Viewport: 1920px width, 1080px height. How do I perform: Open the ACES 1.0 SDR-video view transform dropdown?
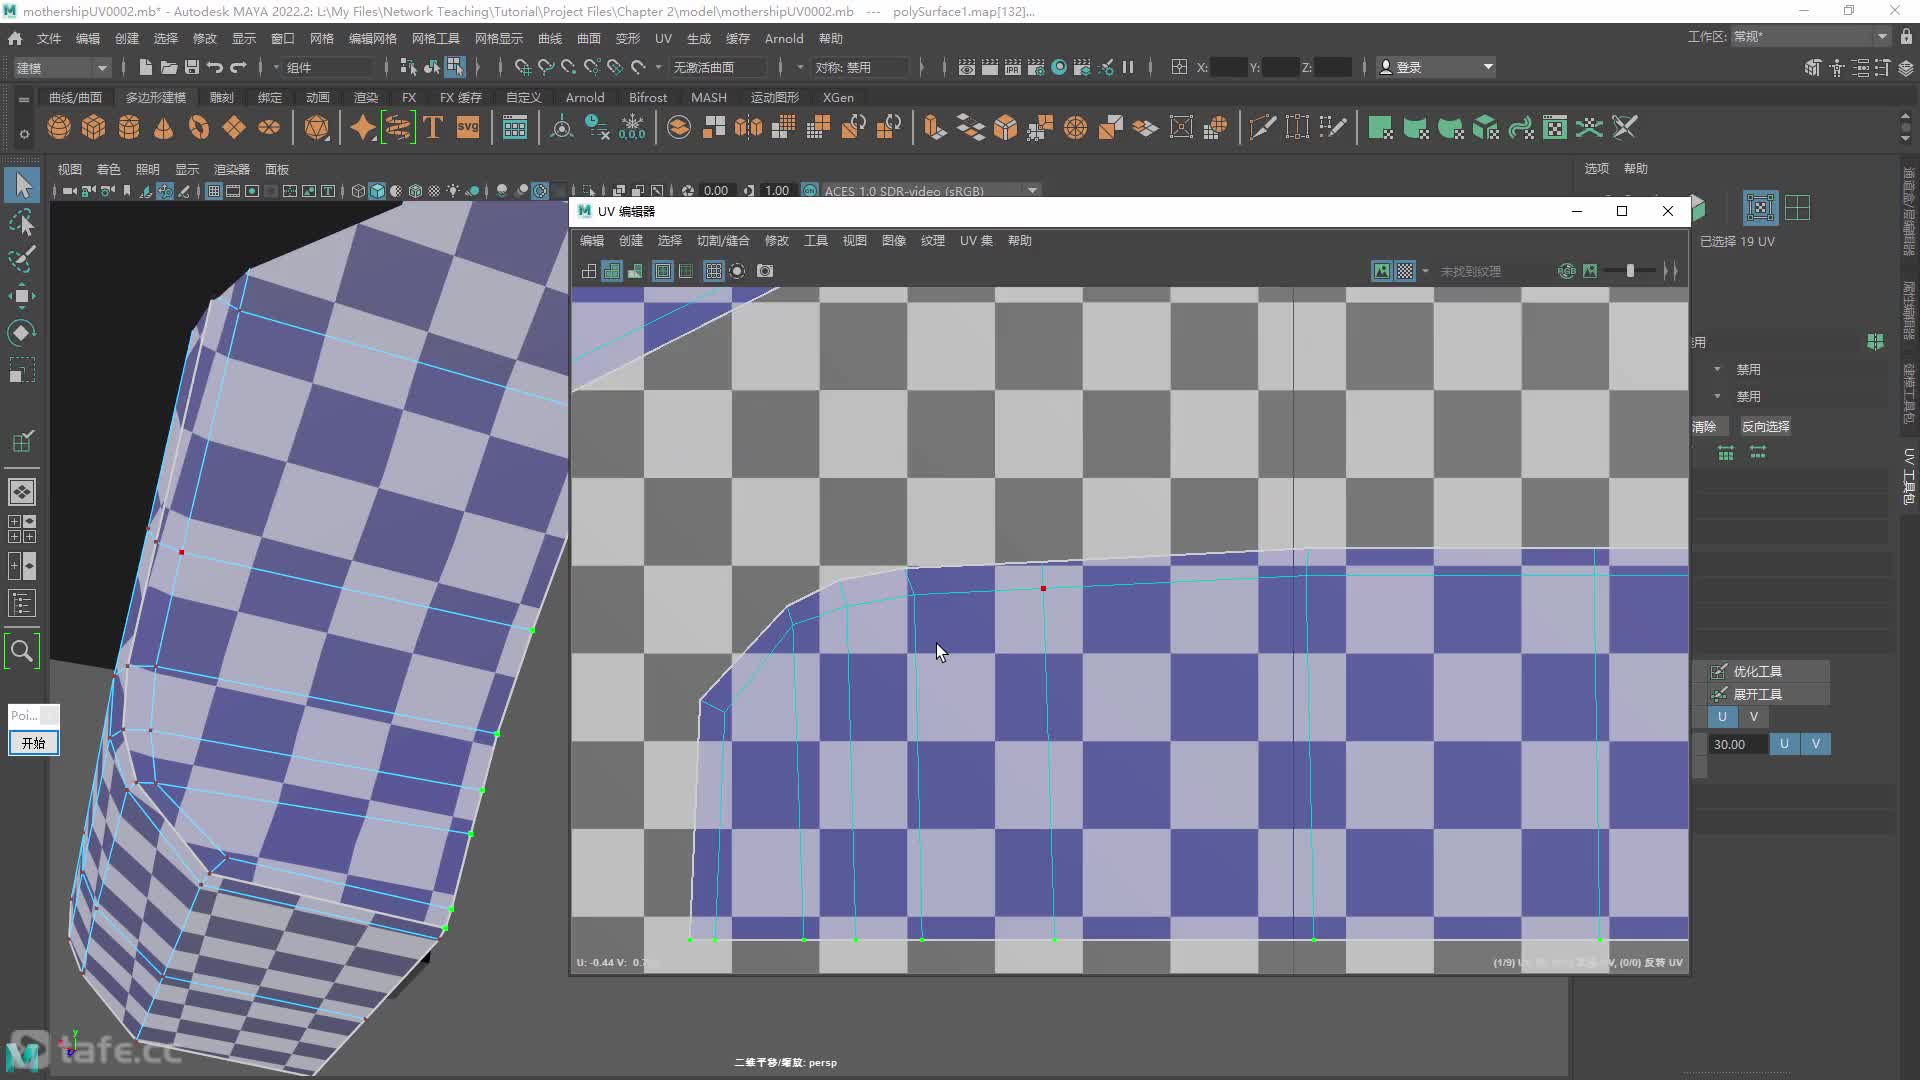click(930, 190)
